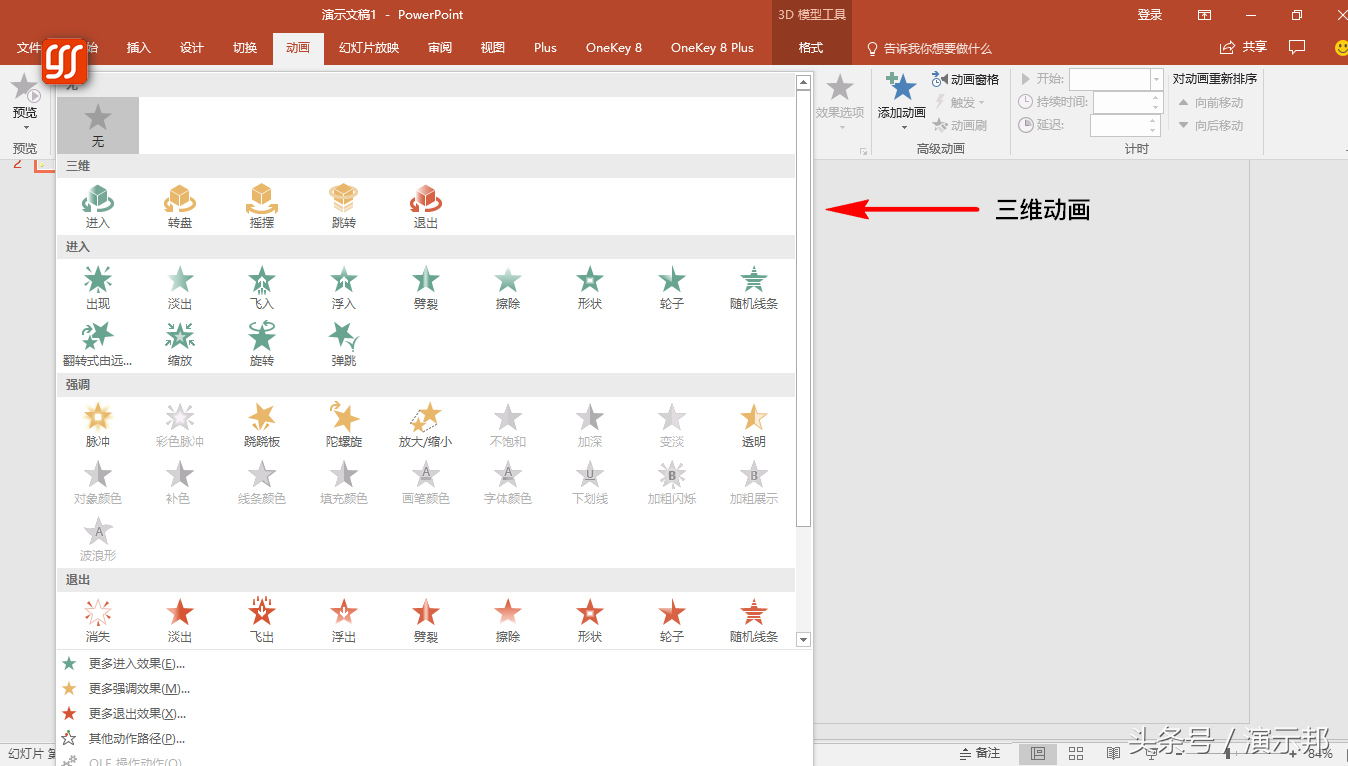Click the gallery scrollbar up arrow
1348x766 pixels.
click(803, 82)
